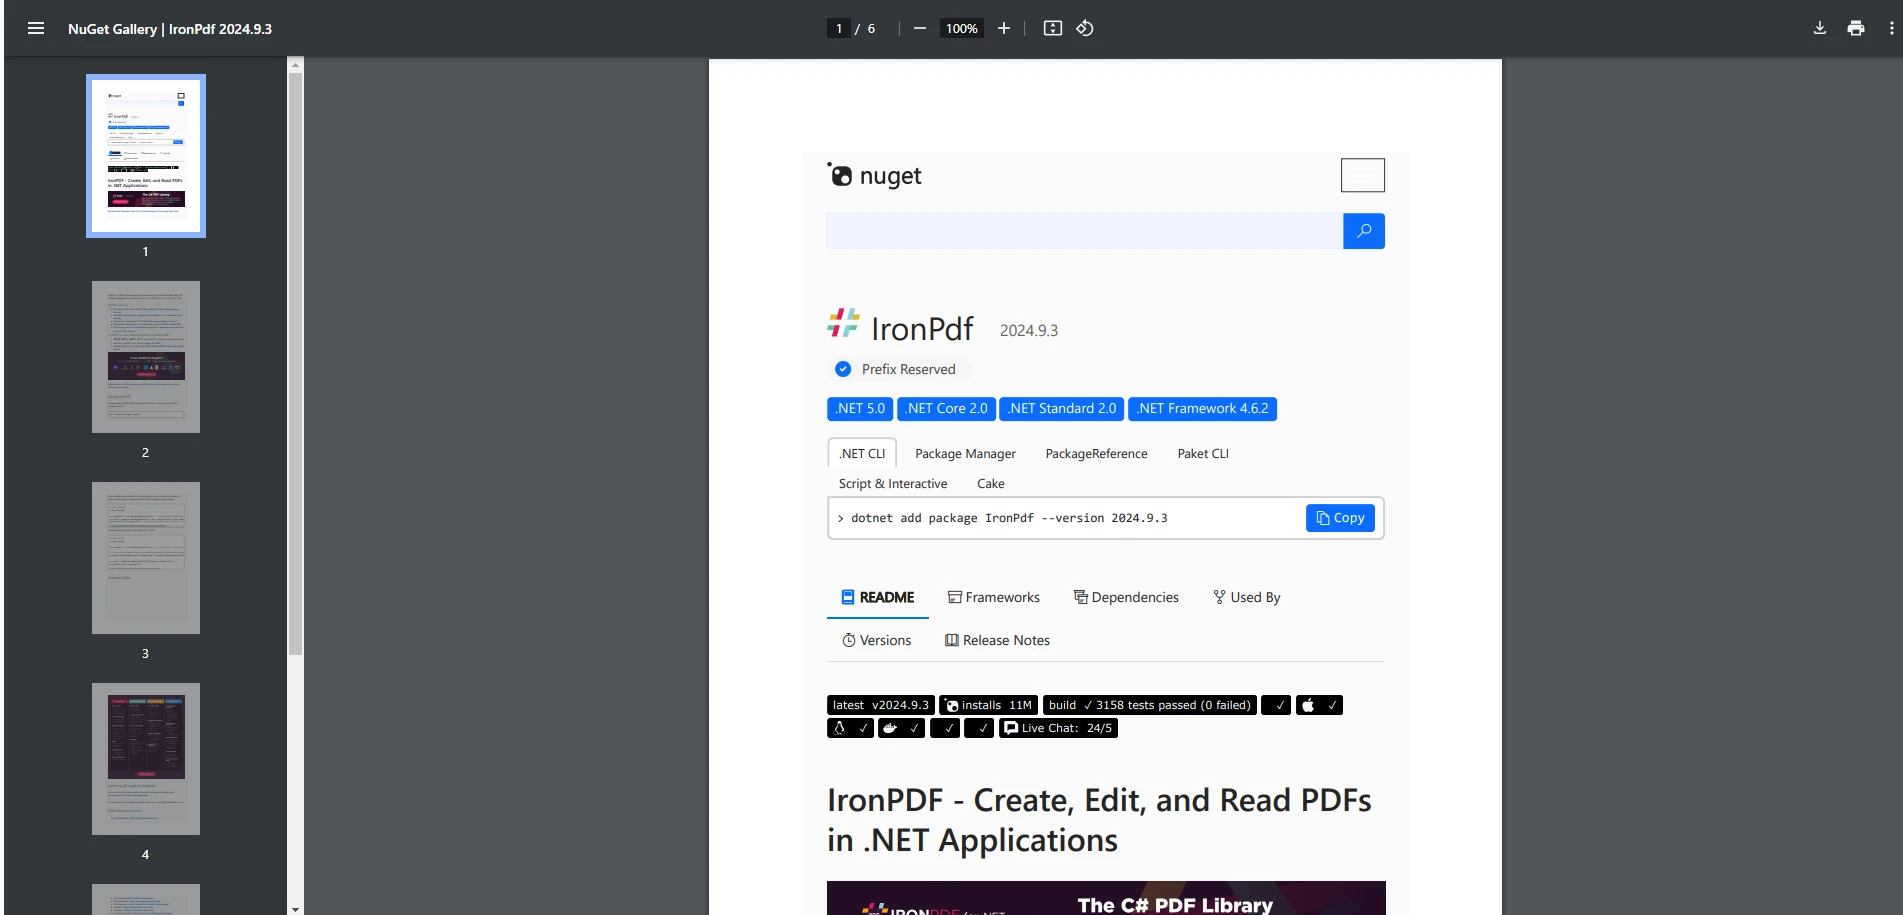Print the PDF document

tap(1856, 28)
